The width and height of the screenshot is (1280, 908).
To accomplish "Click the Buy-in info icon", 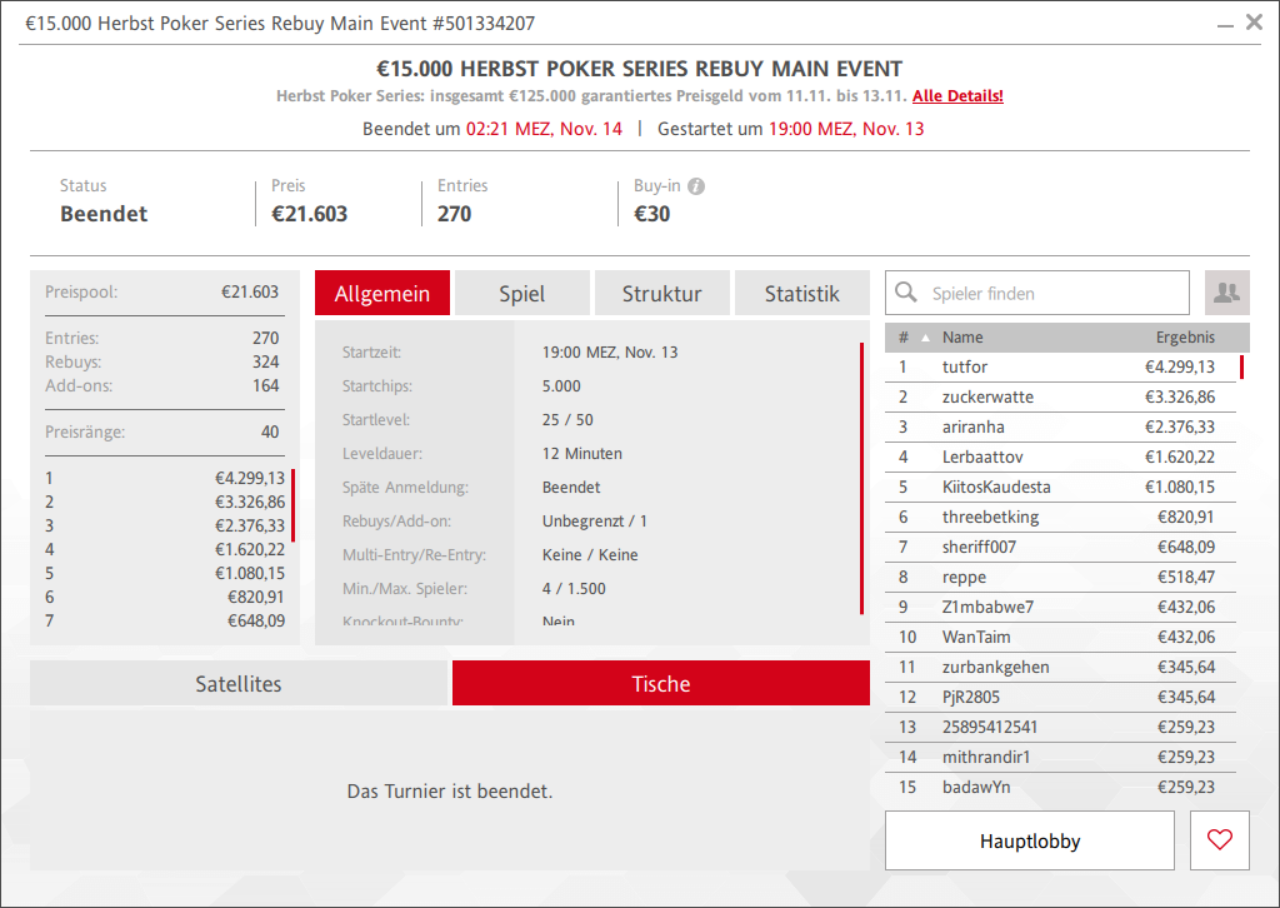I will click(697, 186).
